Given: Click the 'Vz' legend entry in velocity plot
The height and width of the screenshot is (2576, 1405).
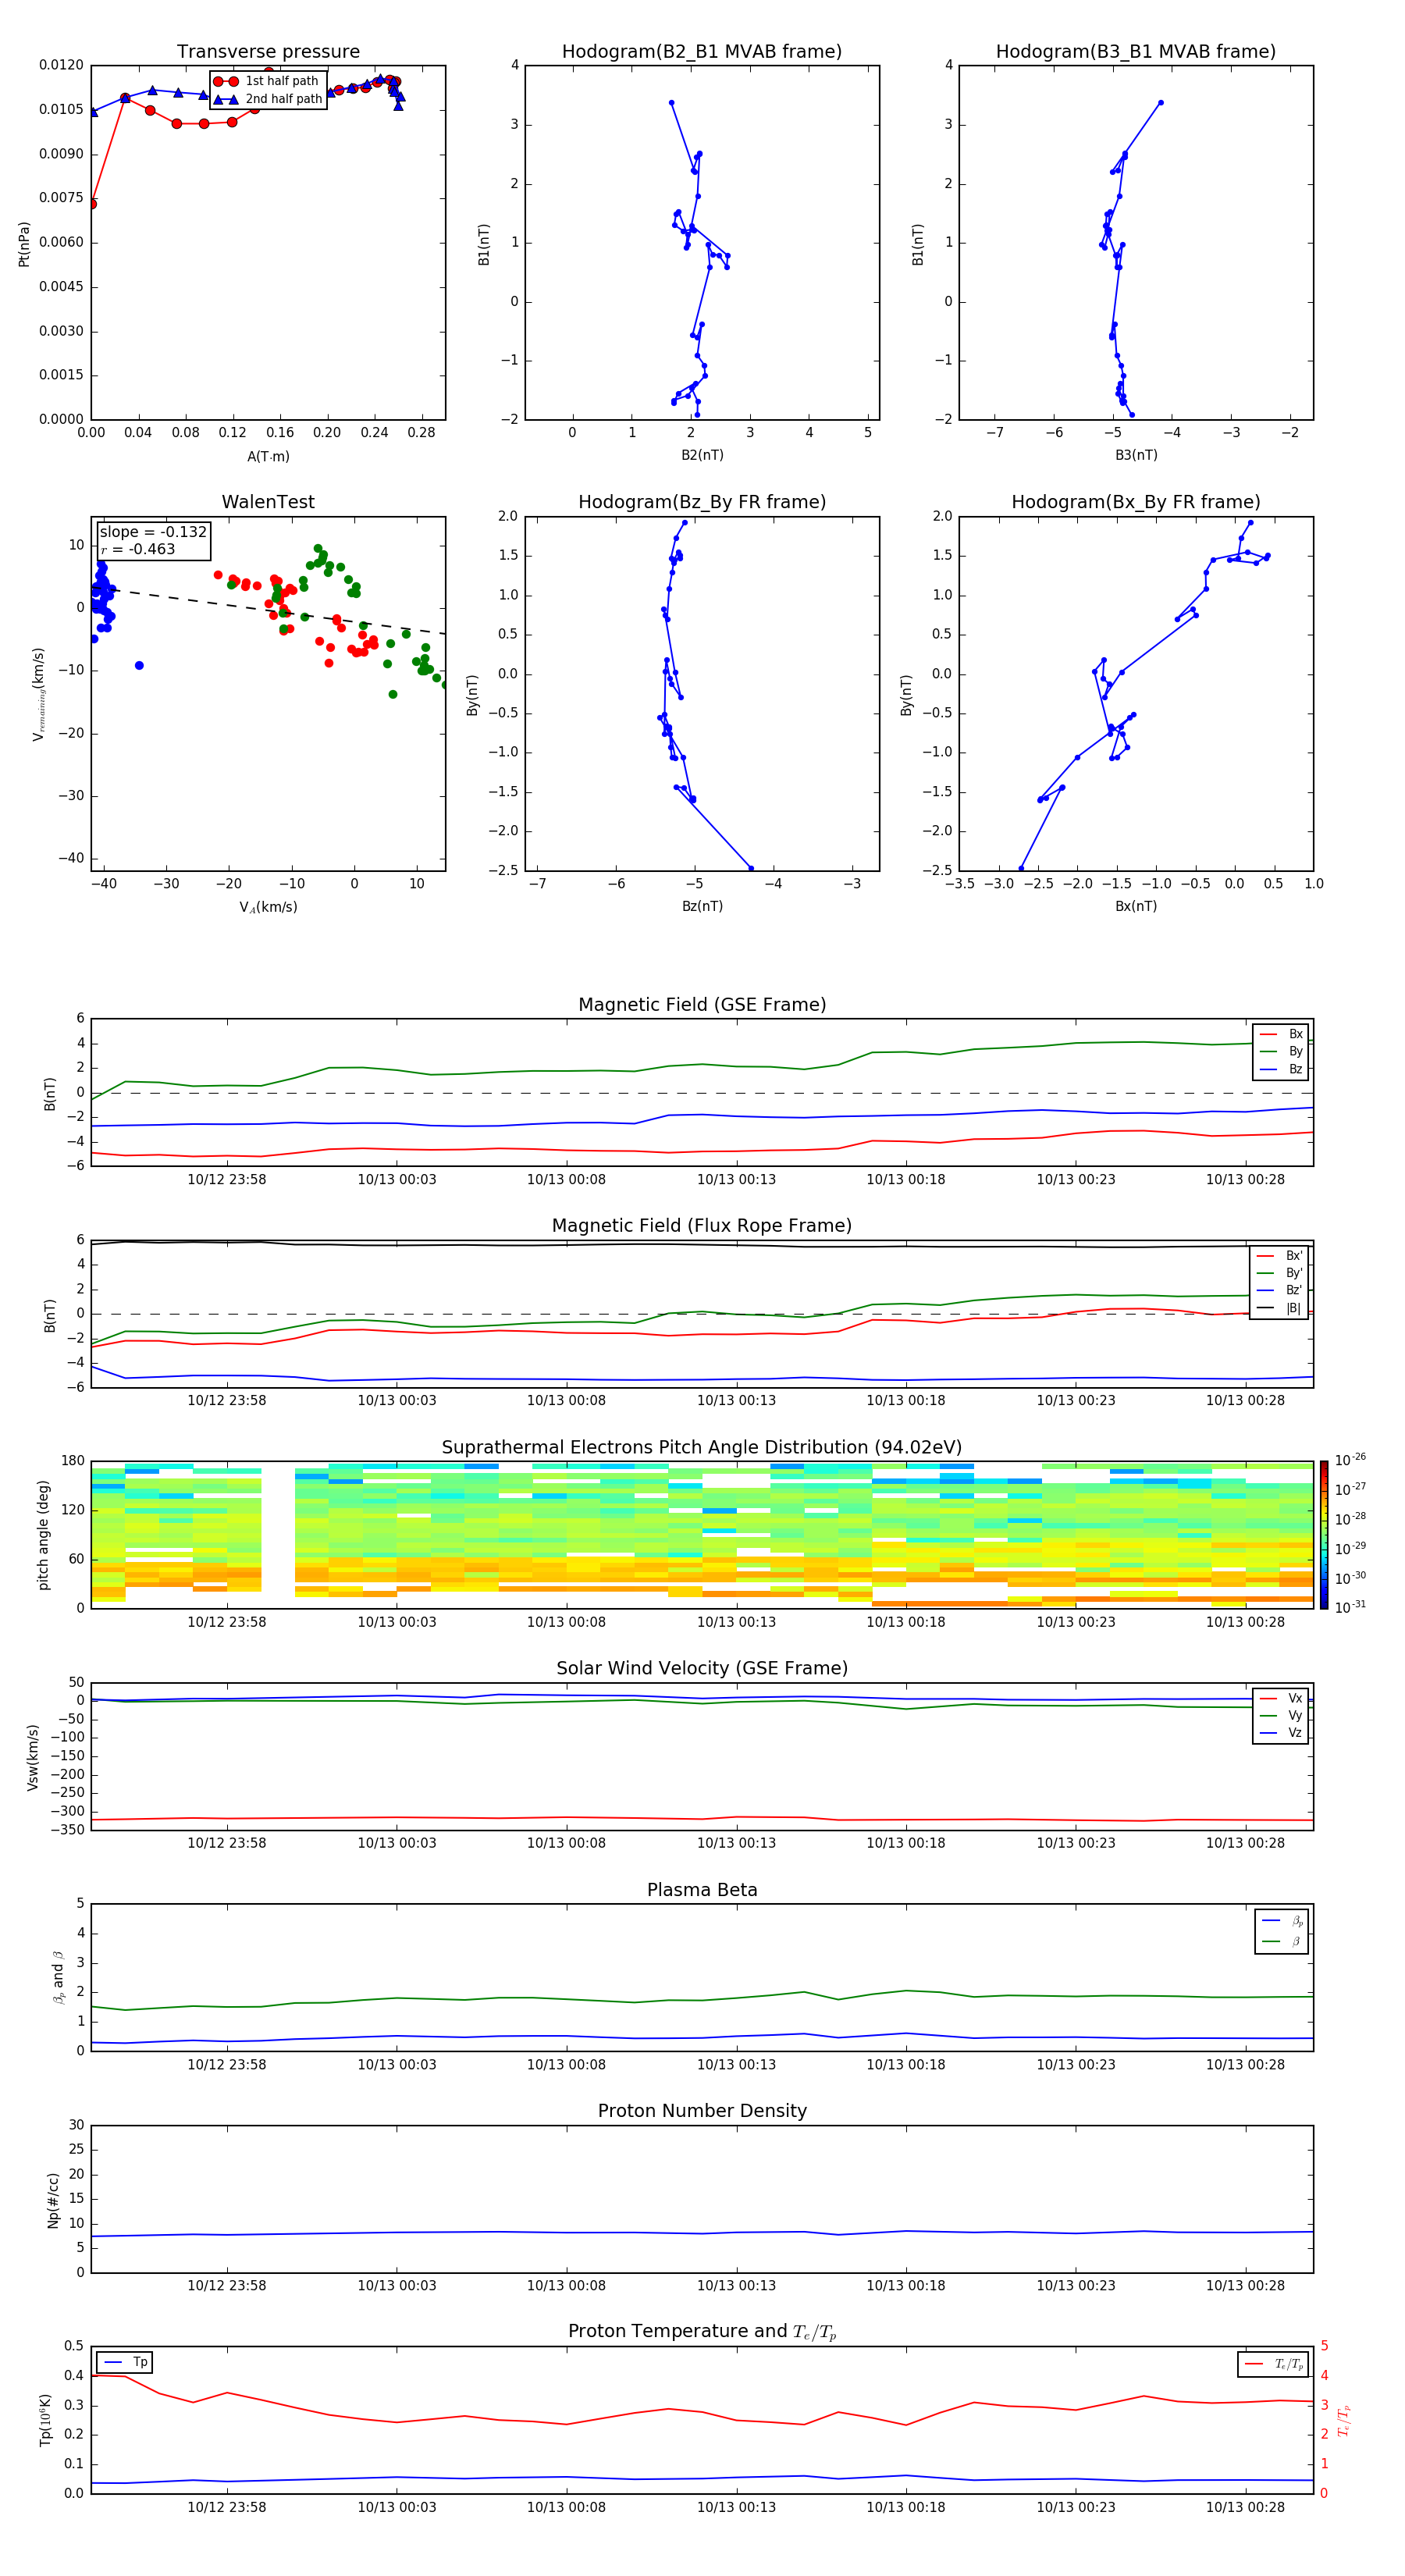Looking at the screenshot, I should point(1281,1733).
